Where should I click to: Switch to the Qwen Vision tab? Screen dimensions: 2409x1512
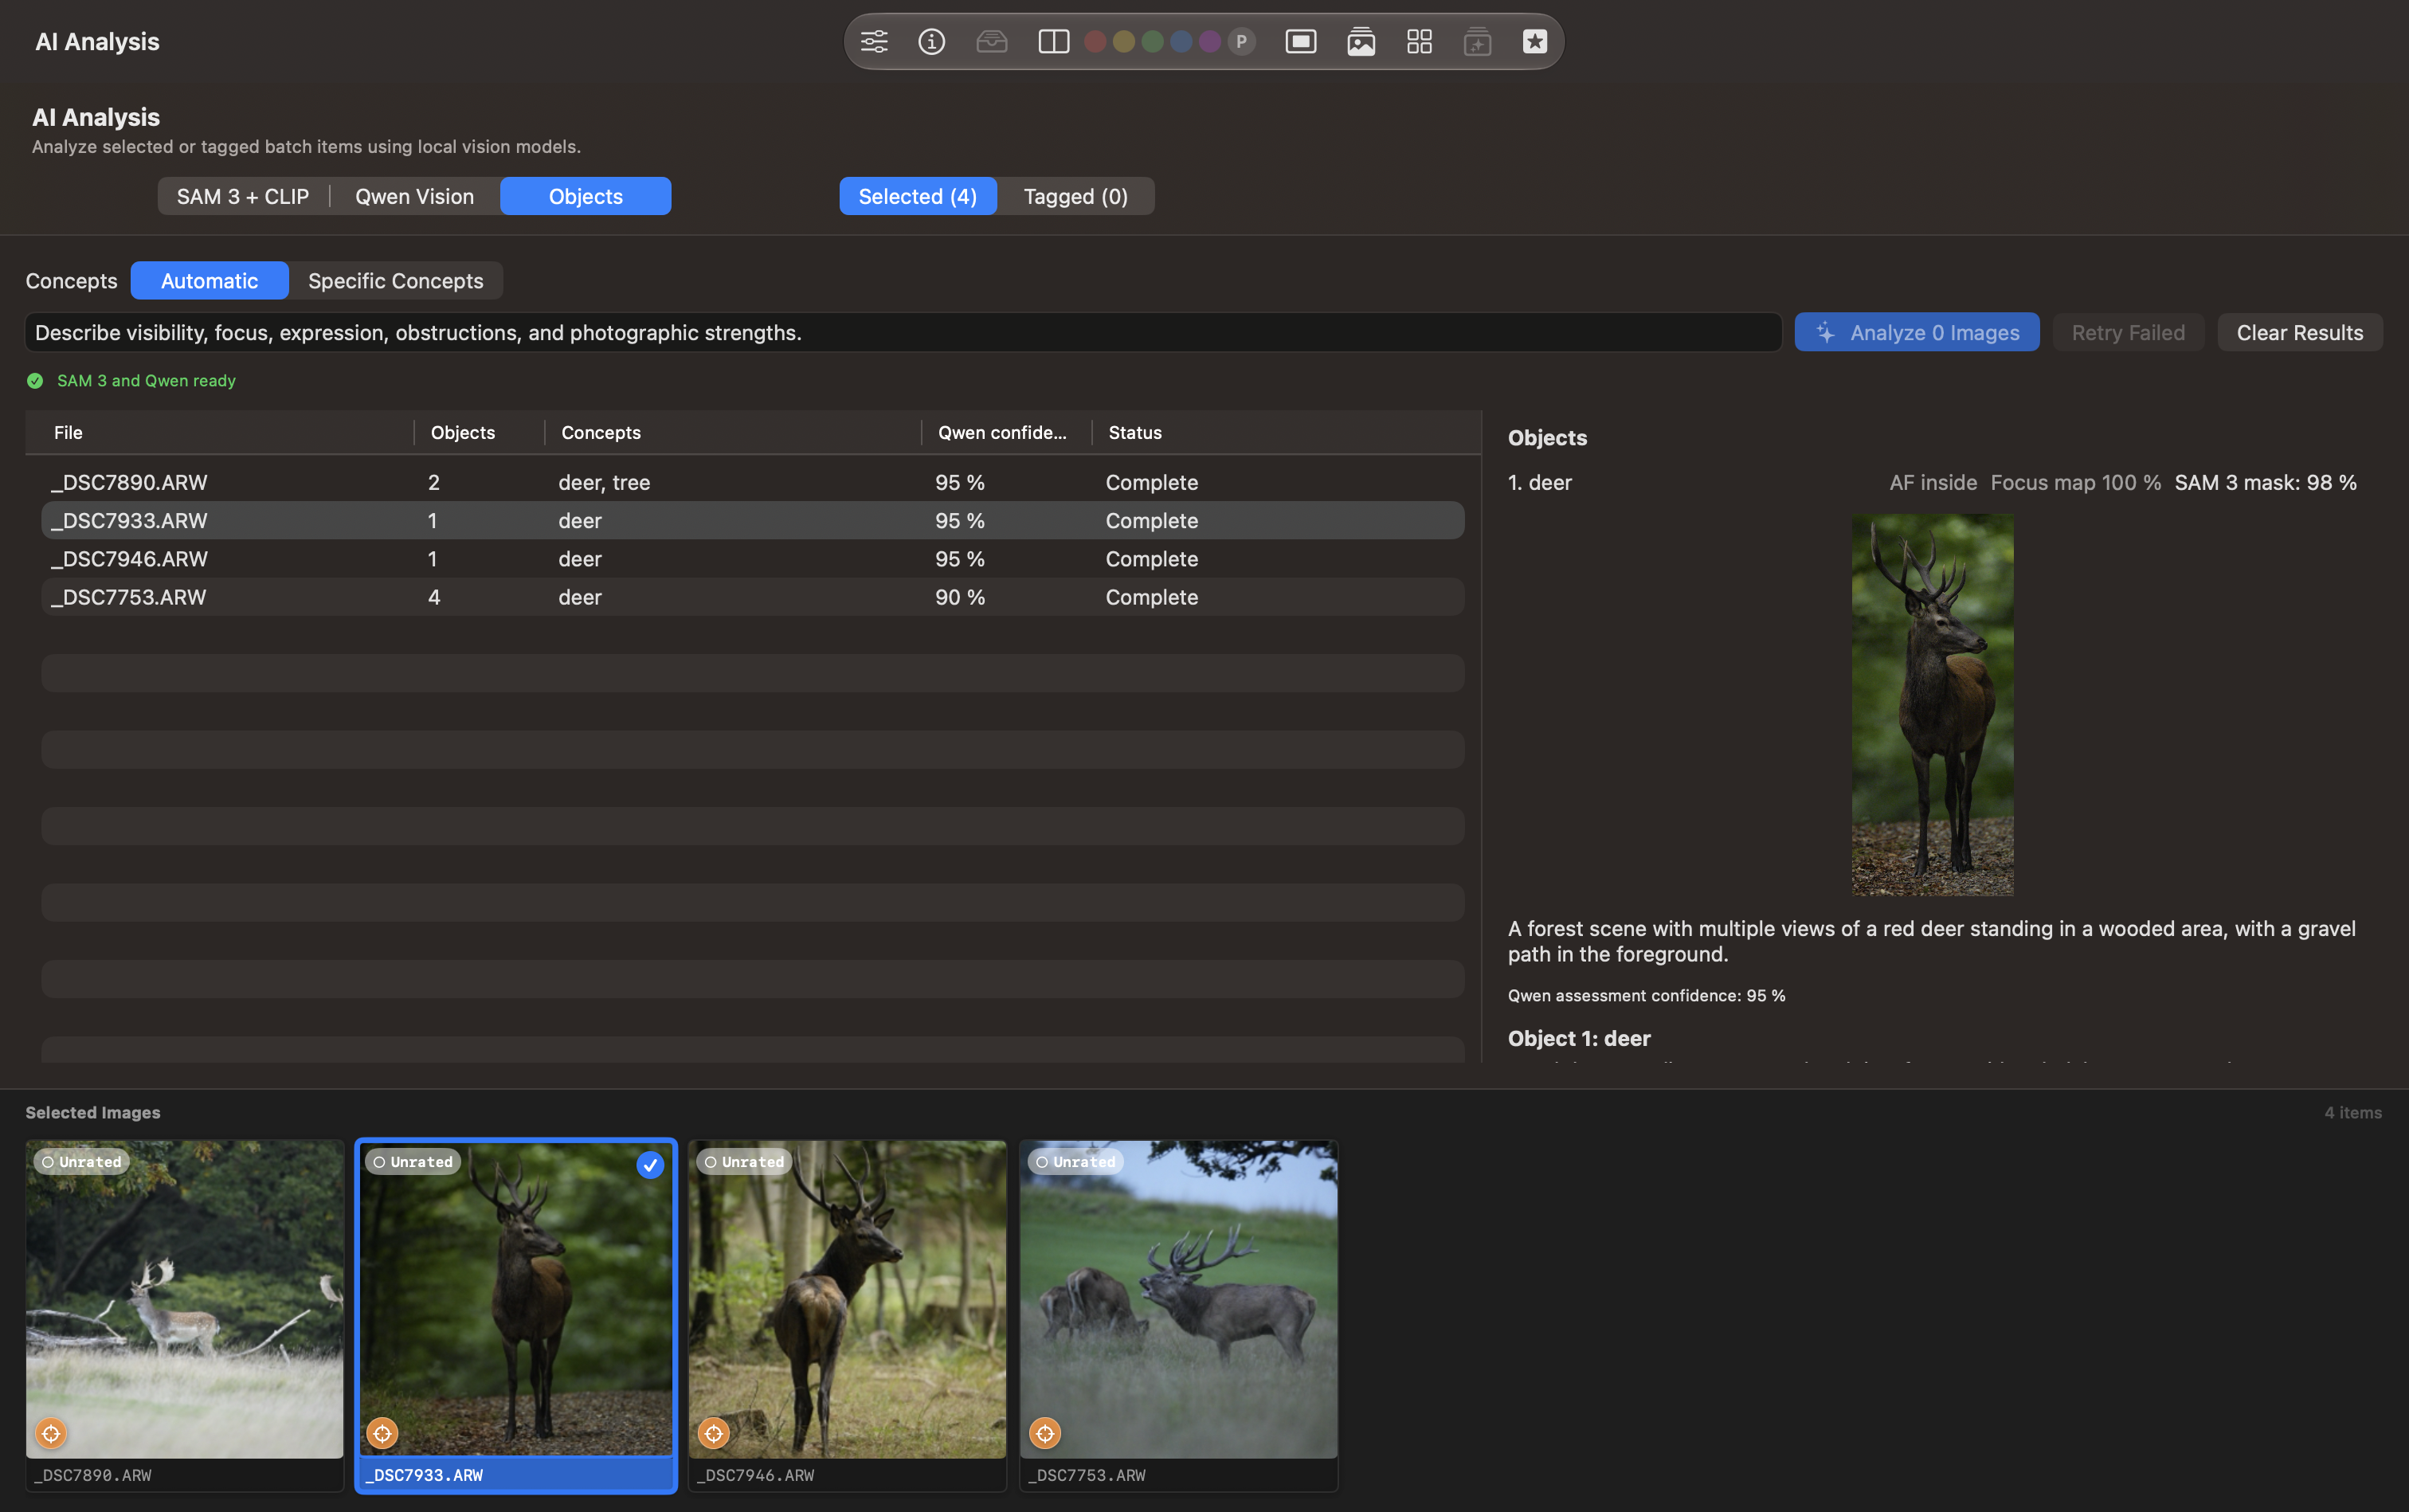click(x=414, y=196)
